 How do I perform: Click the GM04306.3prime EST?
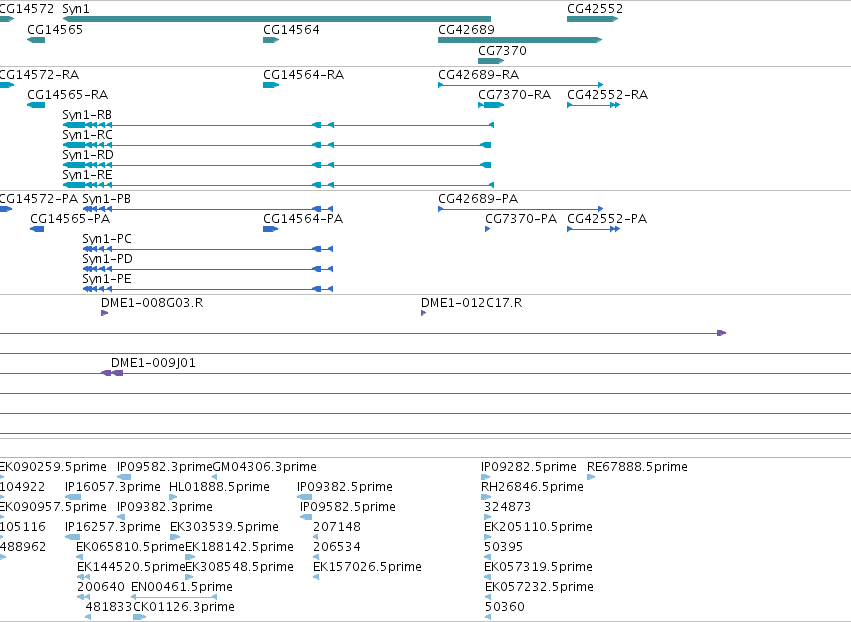[x=214, y=477]
